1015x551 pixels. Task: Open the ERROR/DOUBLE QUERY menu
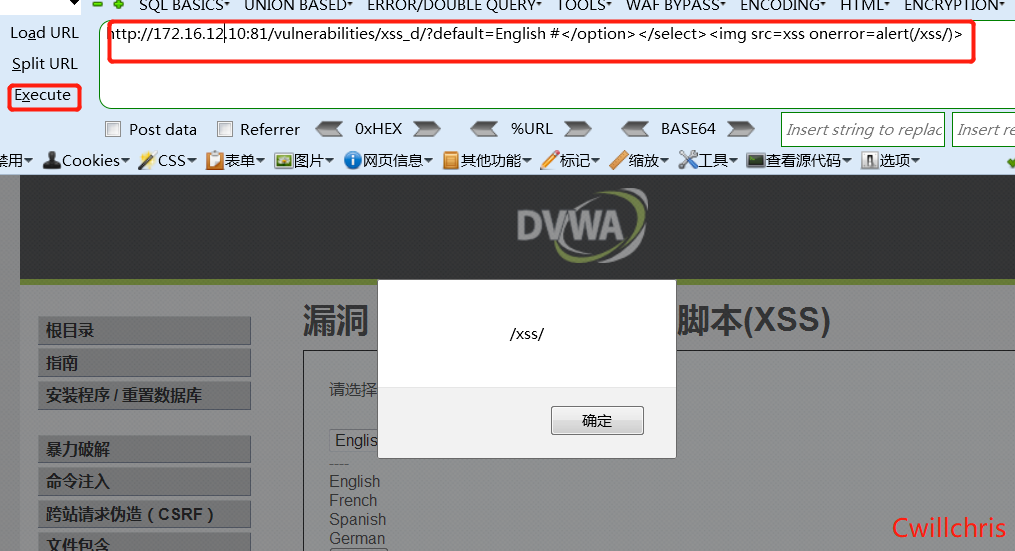pyautogui.click(x=454, y=5)
